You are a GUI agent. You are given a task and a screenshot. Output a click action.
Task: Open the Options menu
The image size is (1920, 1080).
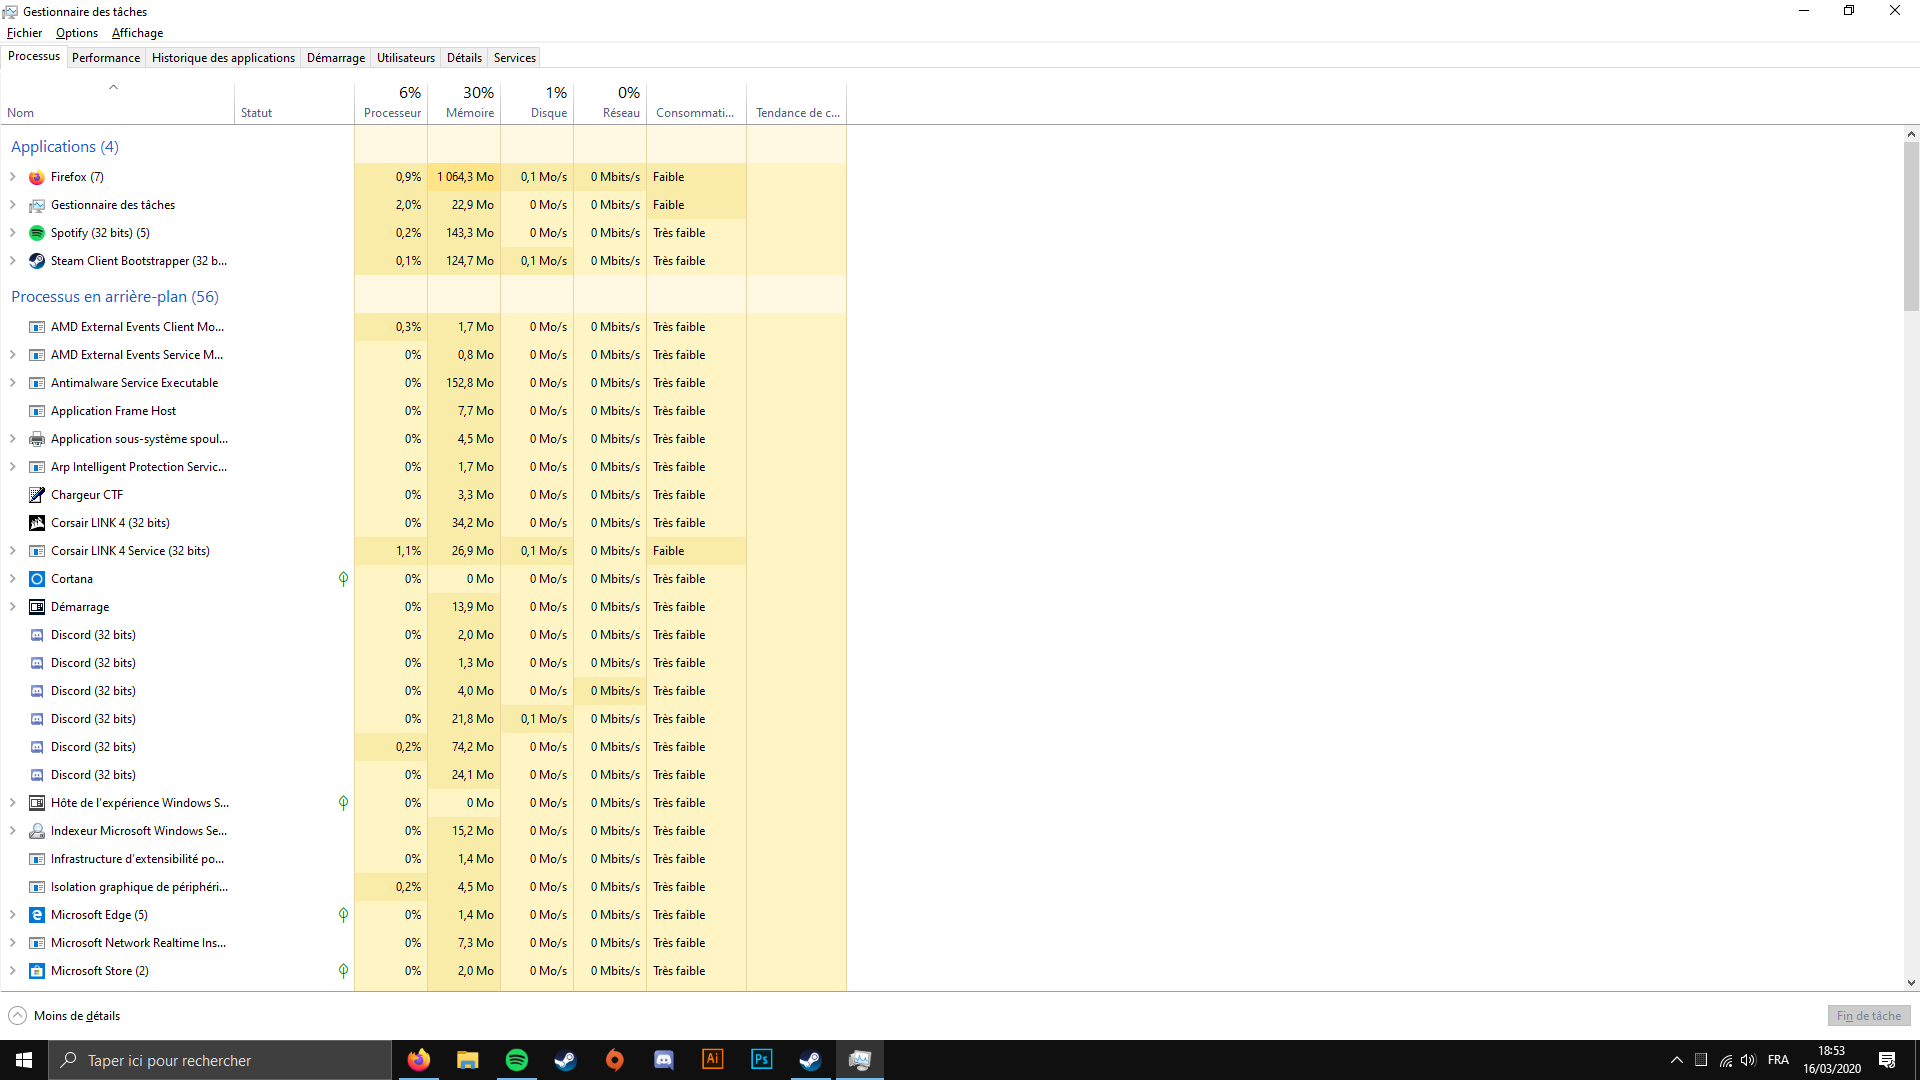point(77,33)
